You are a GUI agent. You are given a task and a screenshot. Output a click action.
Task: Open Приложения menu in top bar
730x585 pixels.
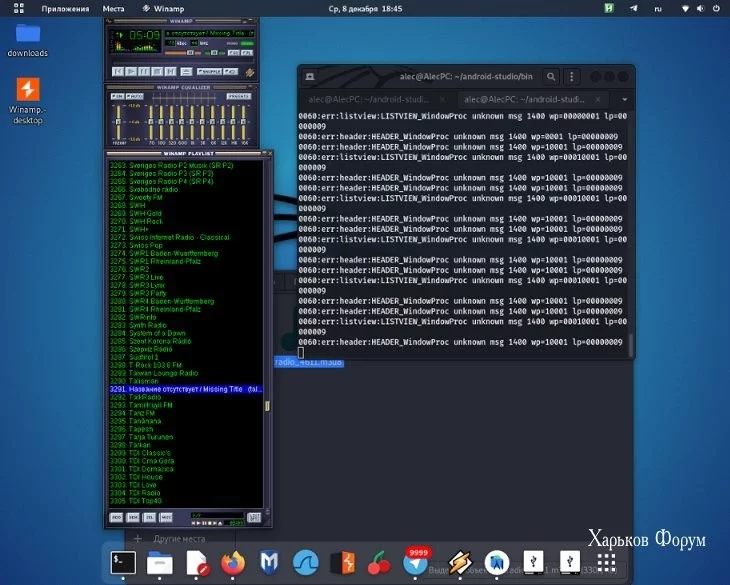[65, 8]
